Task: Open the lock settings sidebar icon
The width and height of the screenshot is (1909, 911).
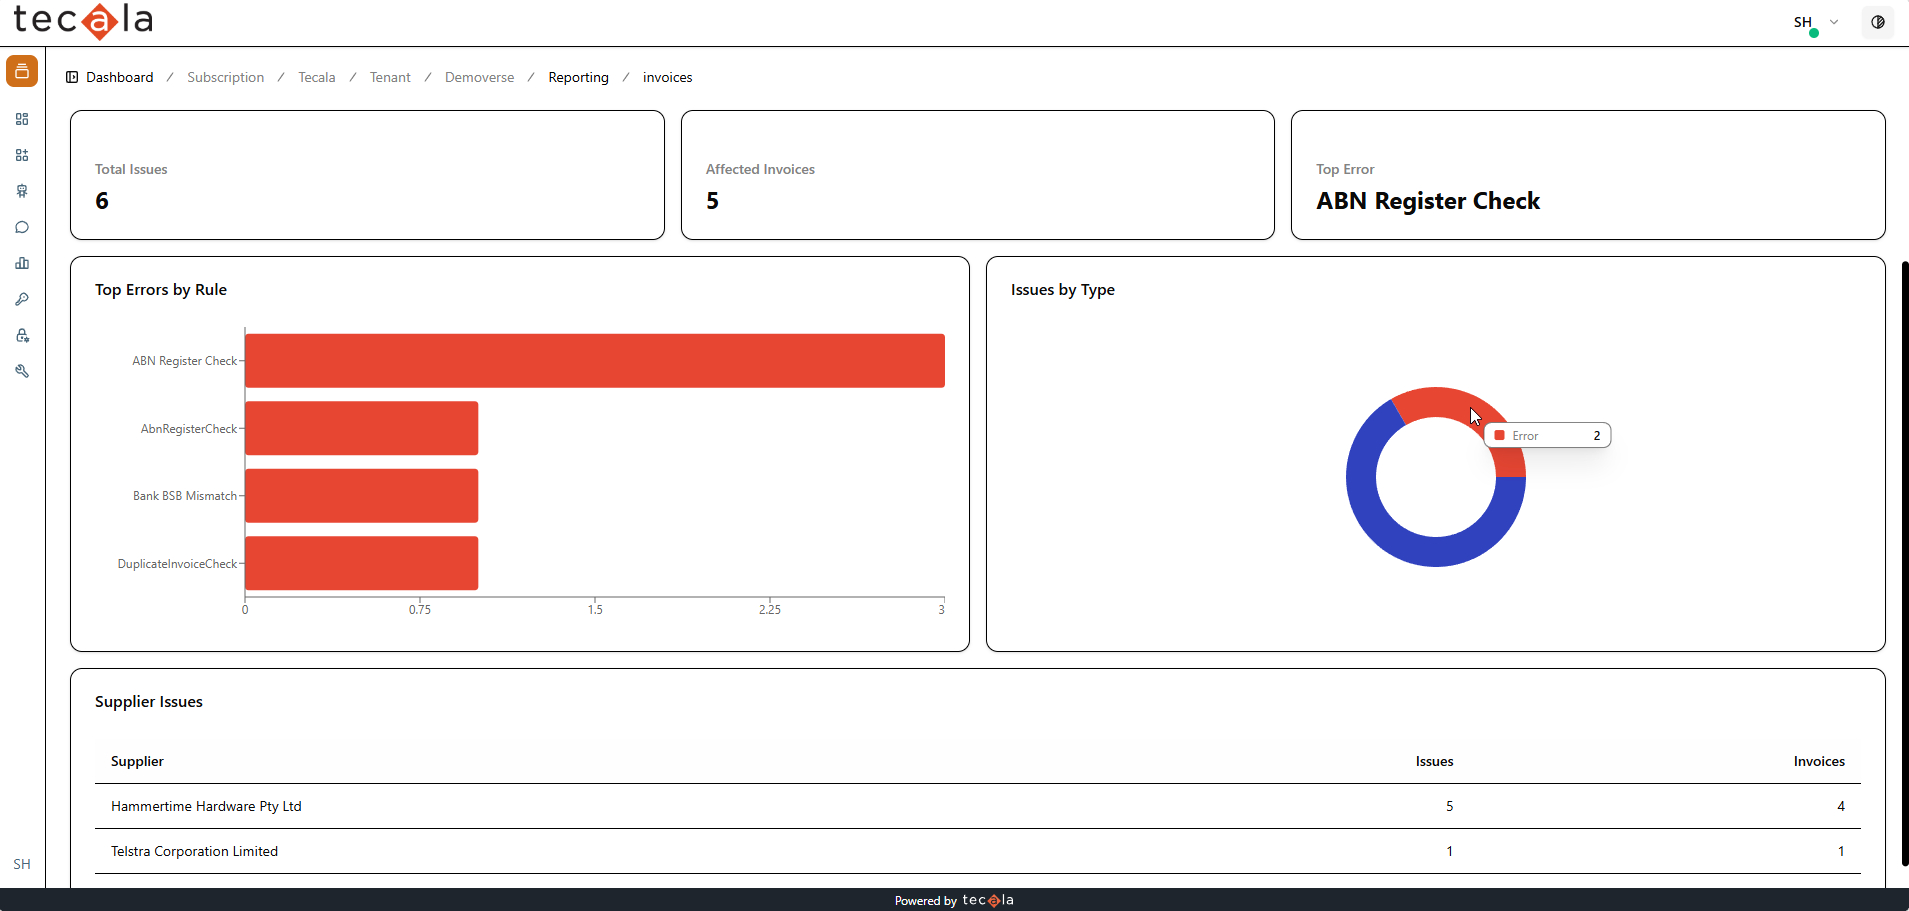Action: pos(22,335)
